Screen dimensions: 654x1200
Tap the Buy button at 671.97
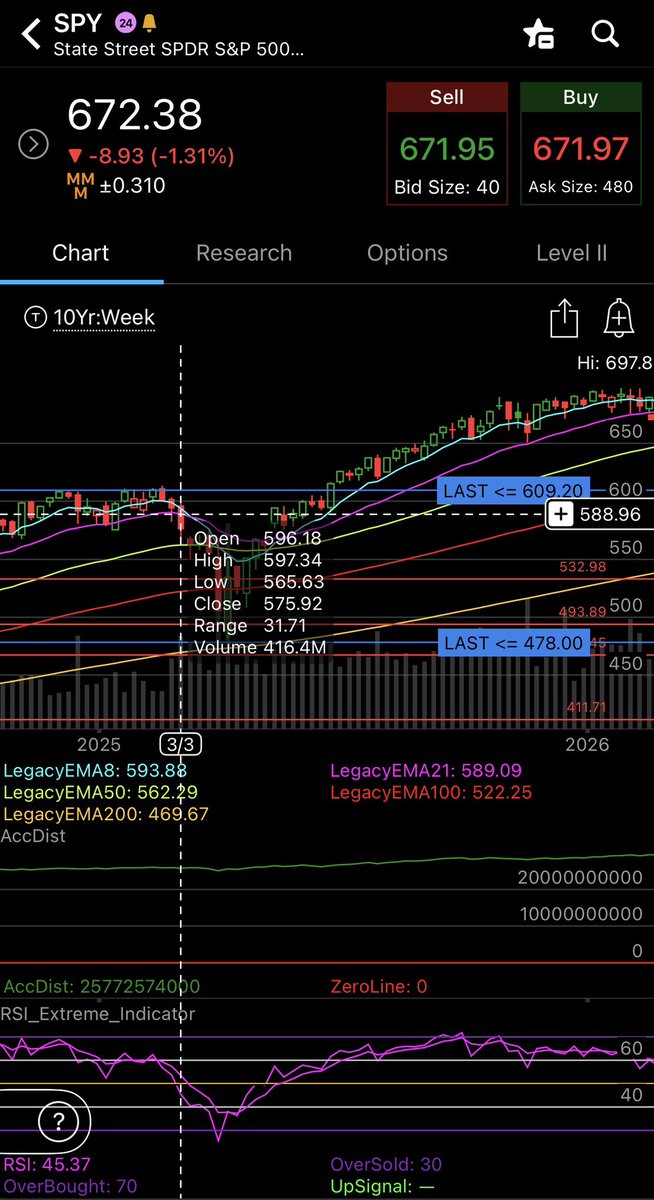[x=581, y=144]
